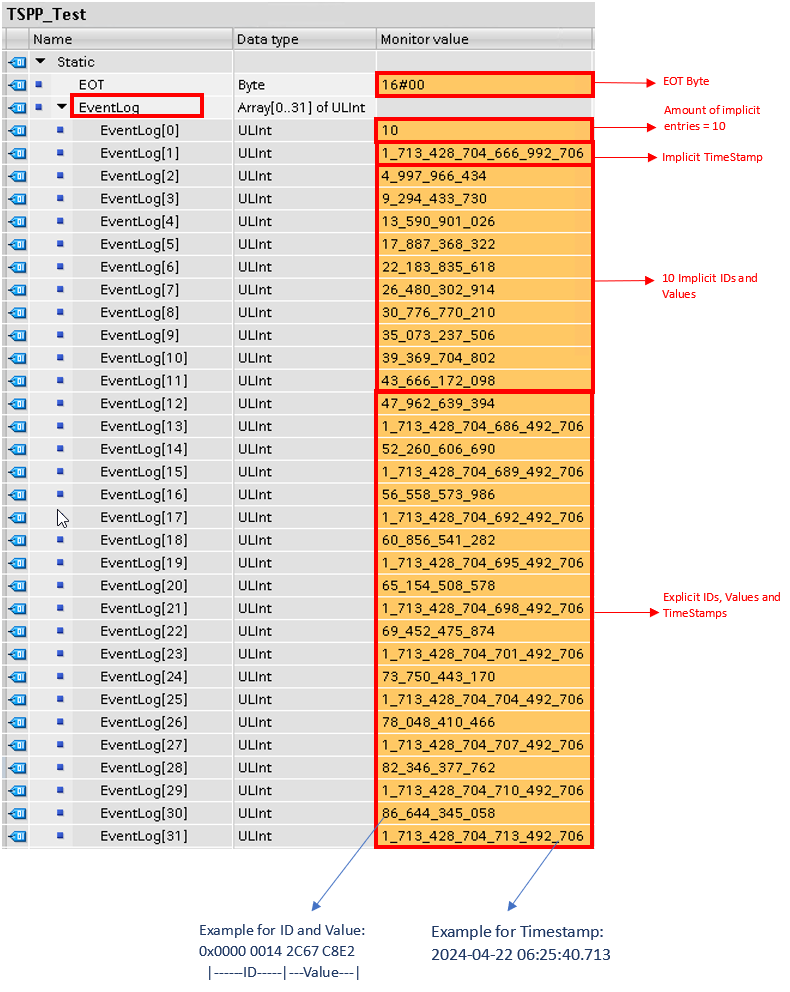This screenshot has width=790, height=992.
Task: Click monitor value 86_644_345_058
Action: (x=484, y=814)
